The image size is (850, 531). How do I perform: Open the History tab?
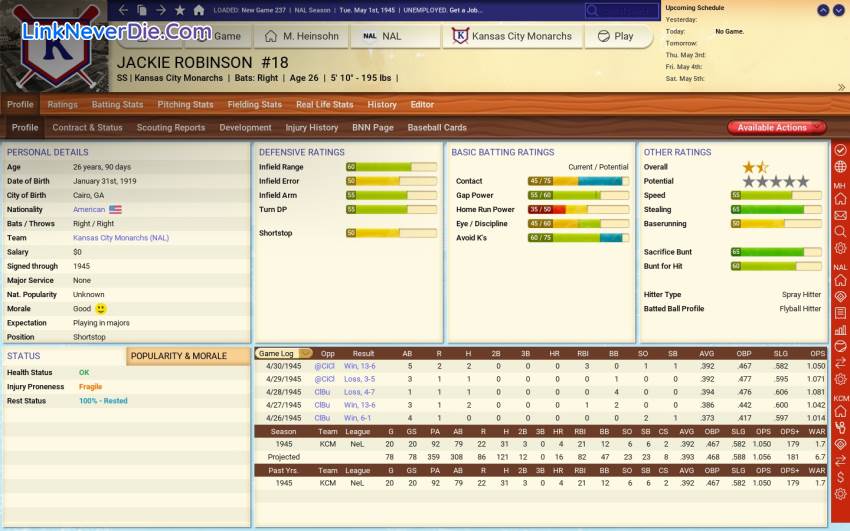[x=382, y=105]
